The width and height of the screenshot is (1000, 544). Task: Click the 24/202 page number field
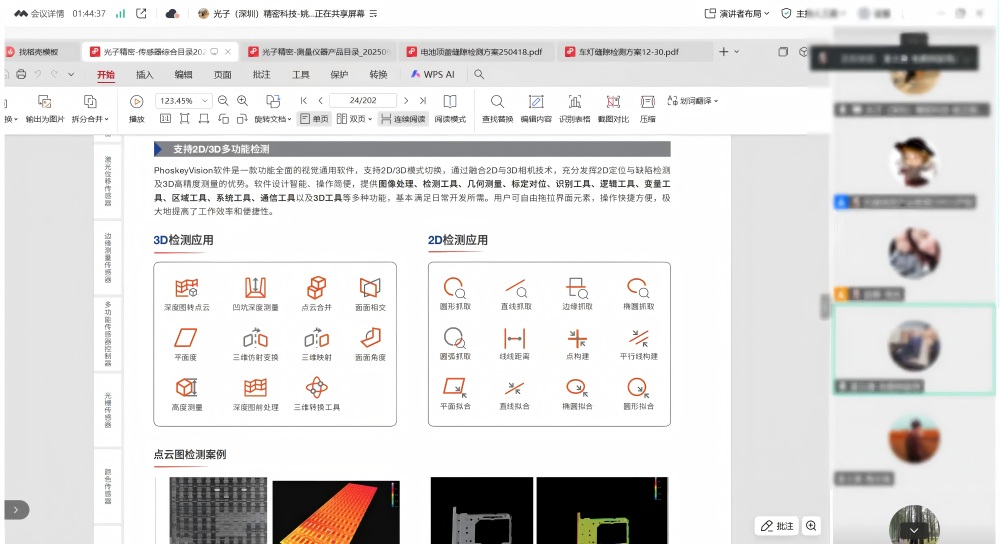click(363, 100)
